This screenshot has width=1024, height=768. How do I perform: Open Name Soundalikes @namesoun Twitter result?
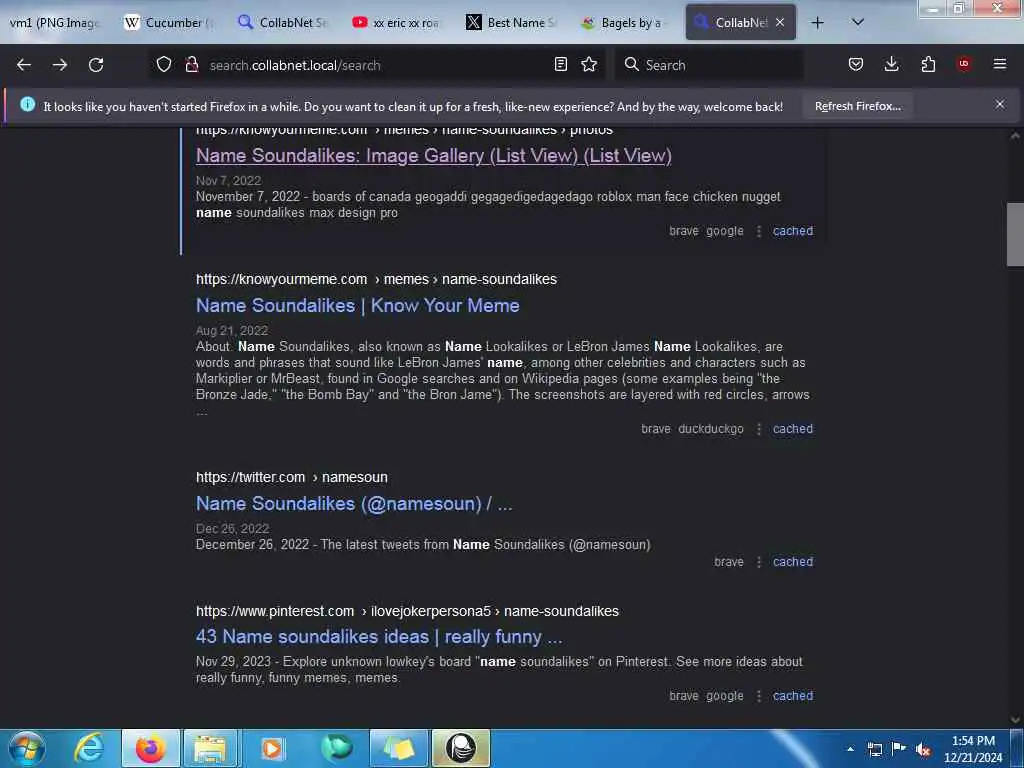[x=354, y=504]
